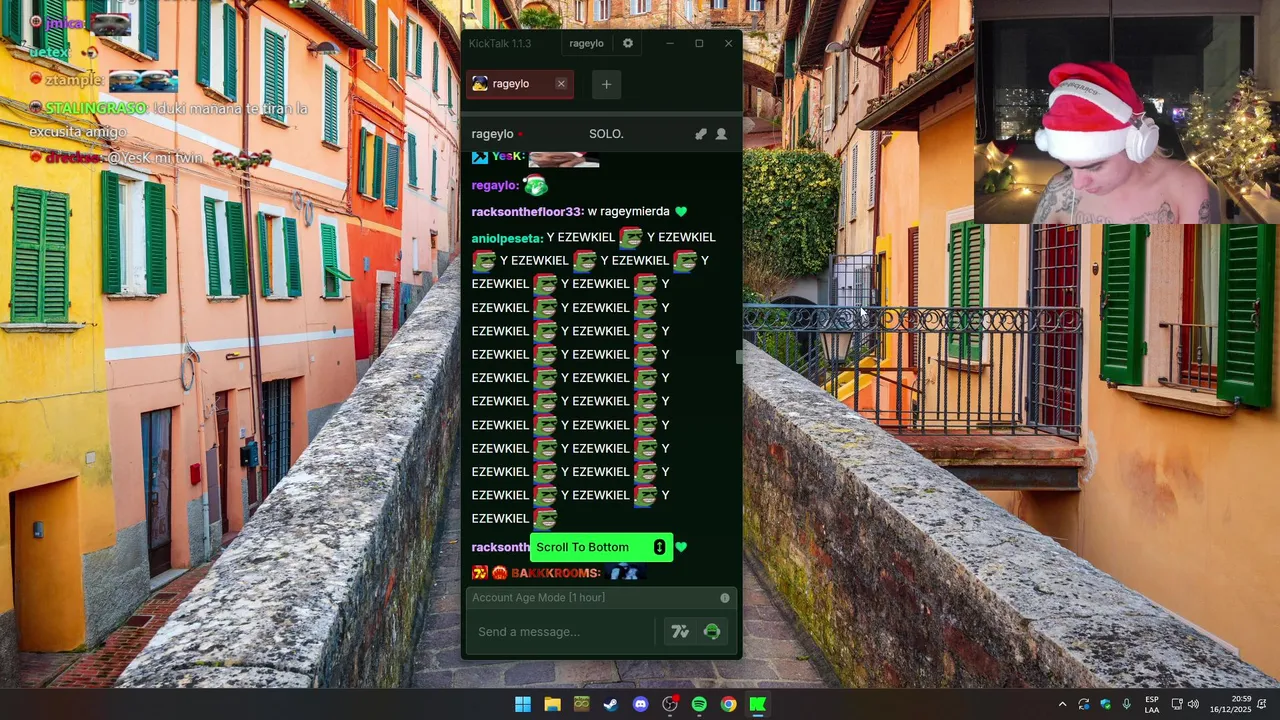Viewport: 1280px width, 720px height.
Task: Click the arrow icon in Scroll To Bottom
Action: pyautogui.click(x=659, y=547)
